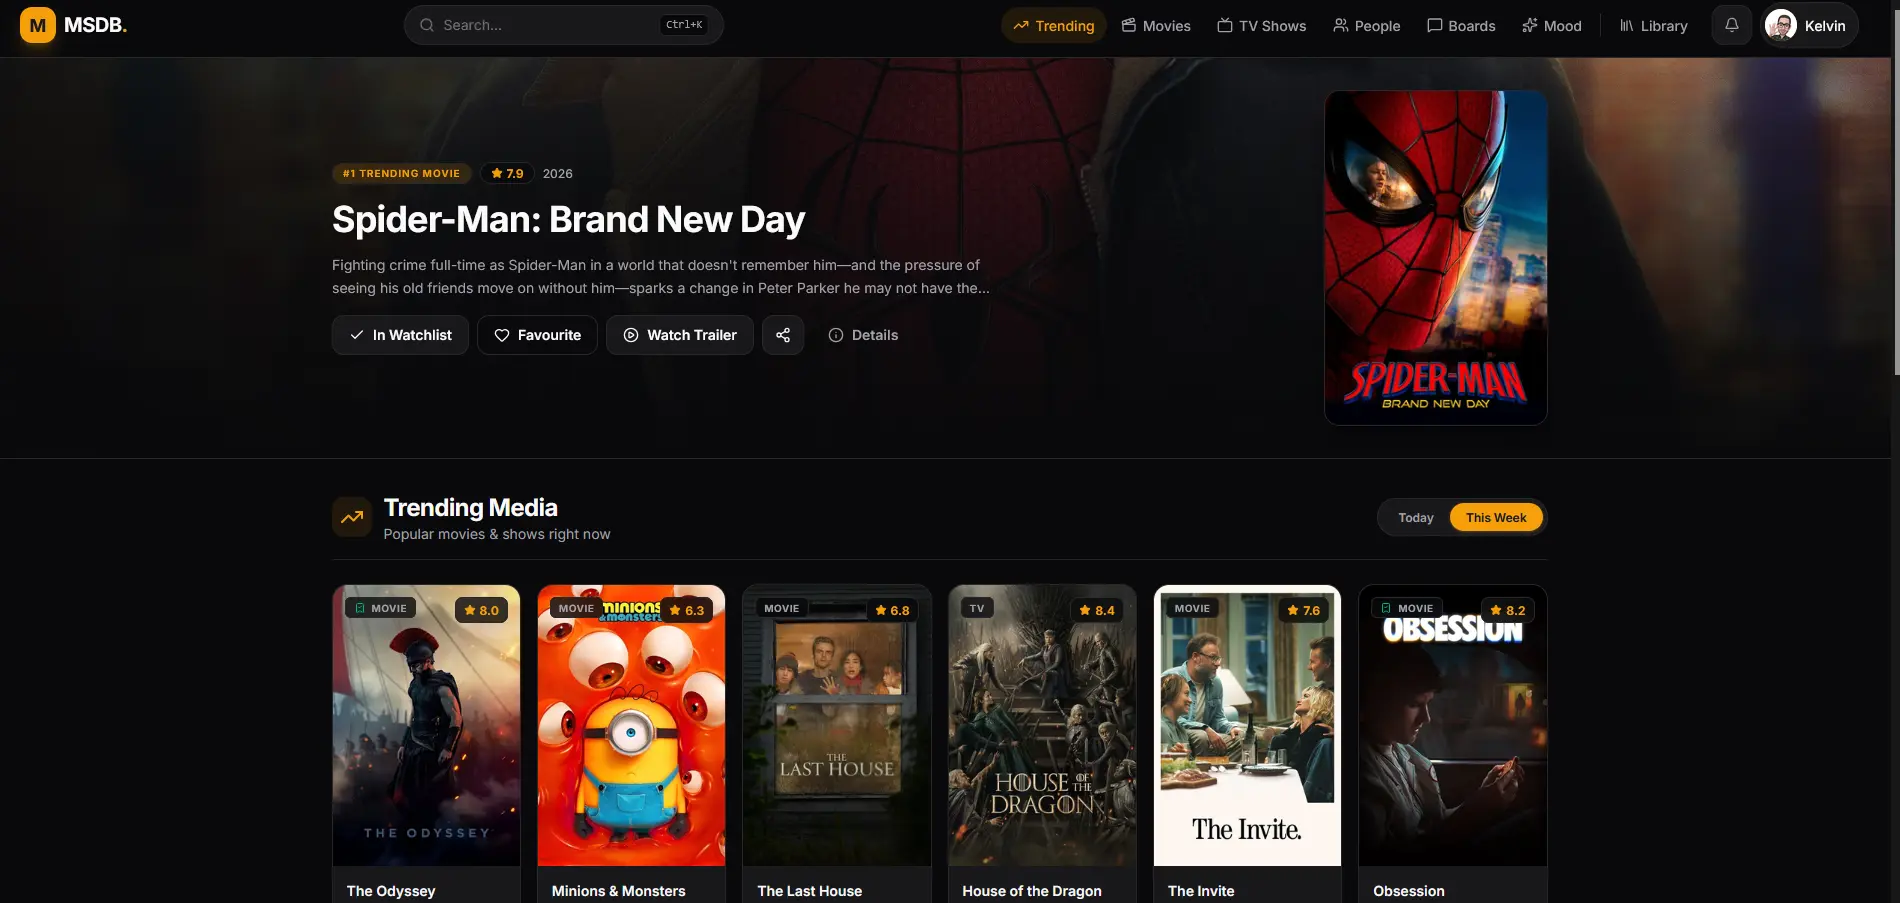Open The Odyssey poster card
Viewport: 1900px width, 903px height.
(426, 725)
